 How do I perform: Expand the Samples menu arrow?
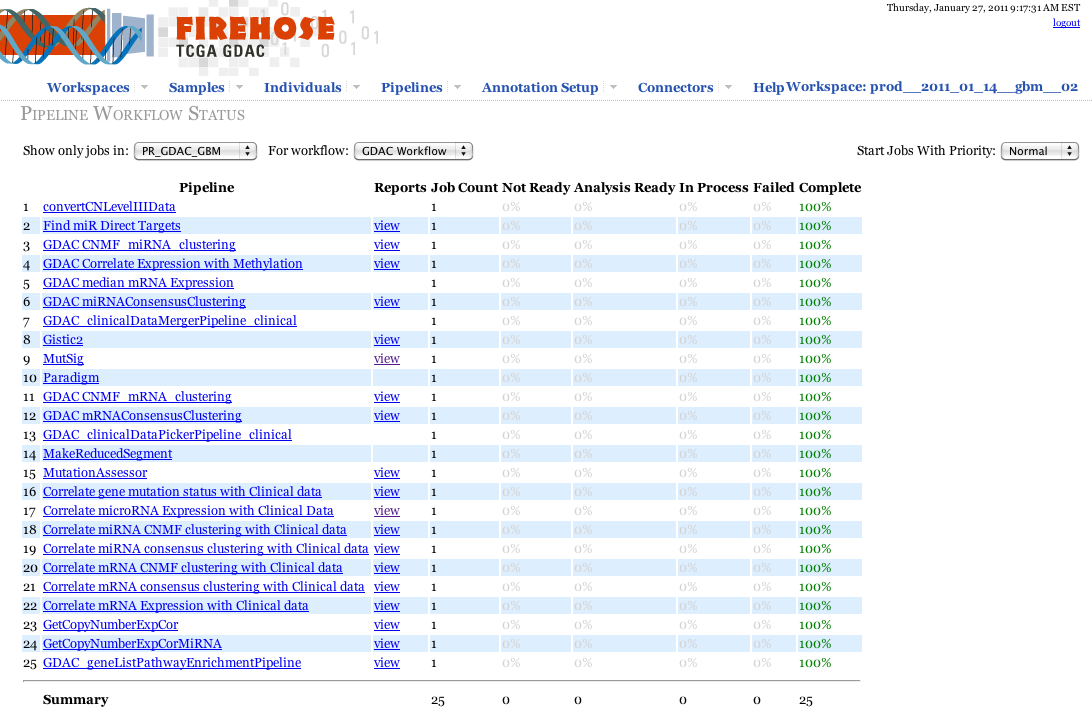pos(245,87)
